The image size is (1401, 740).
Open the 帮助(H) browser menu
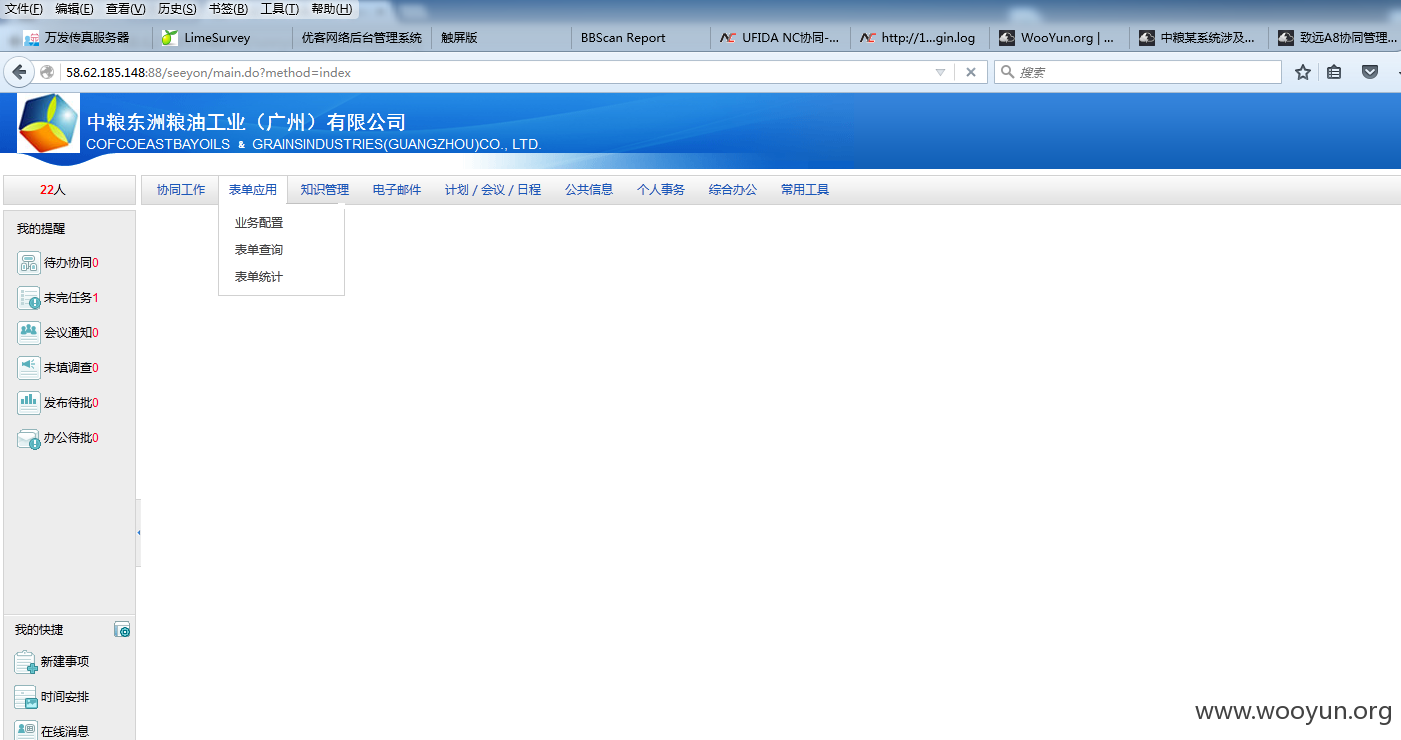coord(332,9)
